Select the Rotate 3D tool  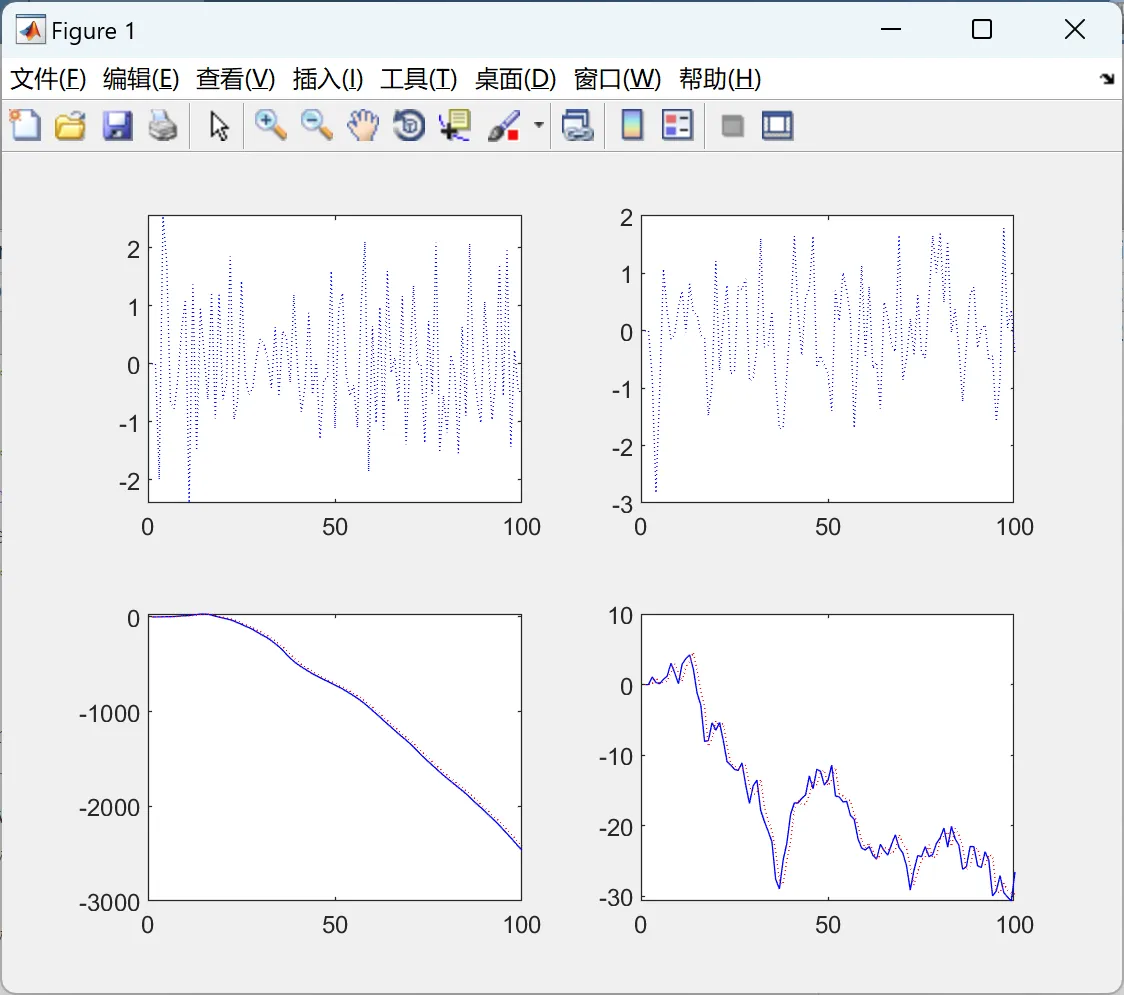point(409,125)
